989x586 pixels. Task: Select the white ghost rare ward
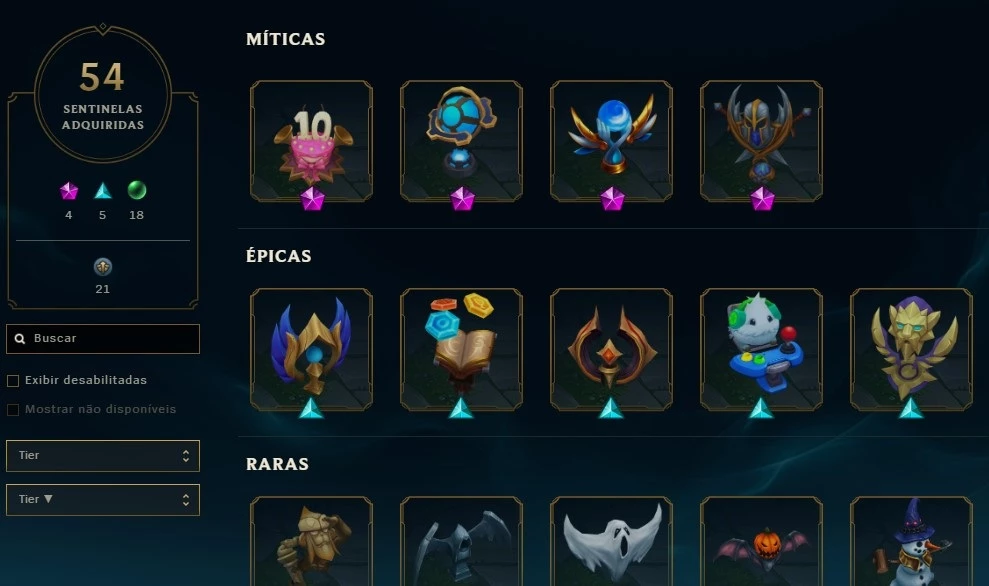tap(612, 541)
